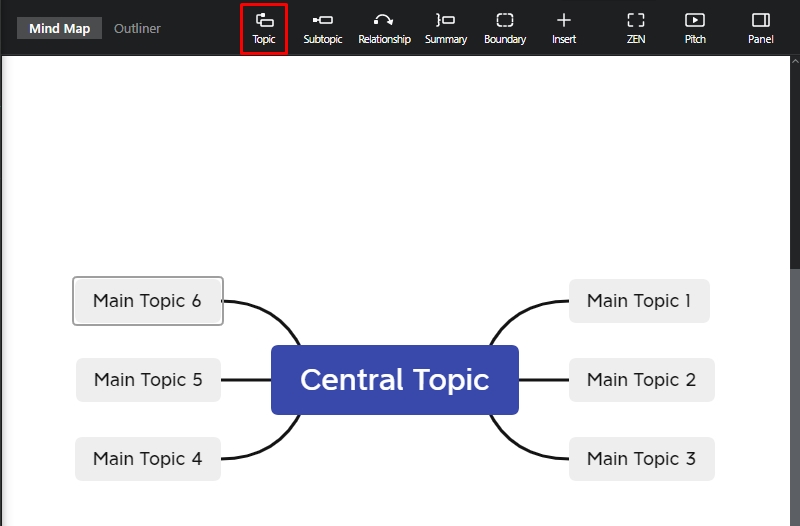Toggle the Panel sidebar
The image size is (800, 526).
coord(761,29)
